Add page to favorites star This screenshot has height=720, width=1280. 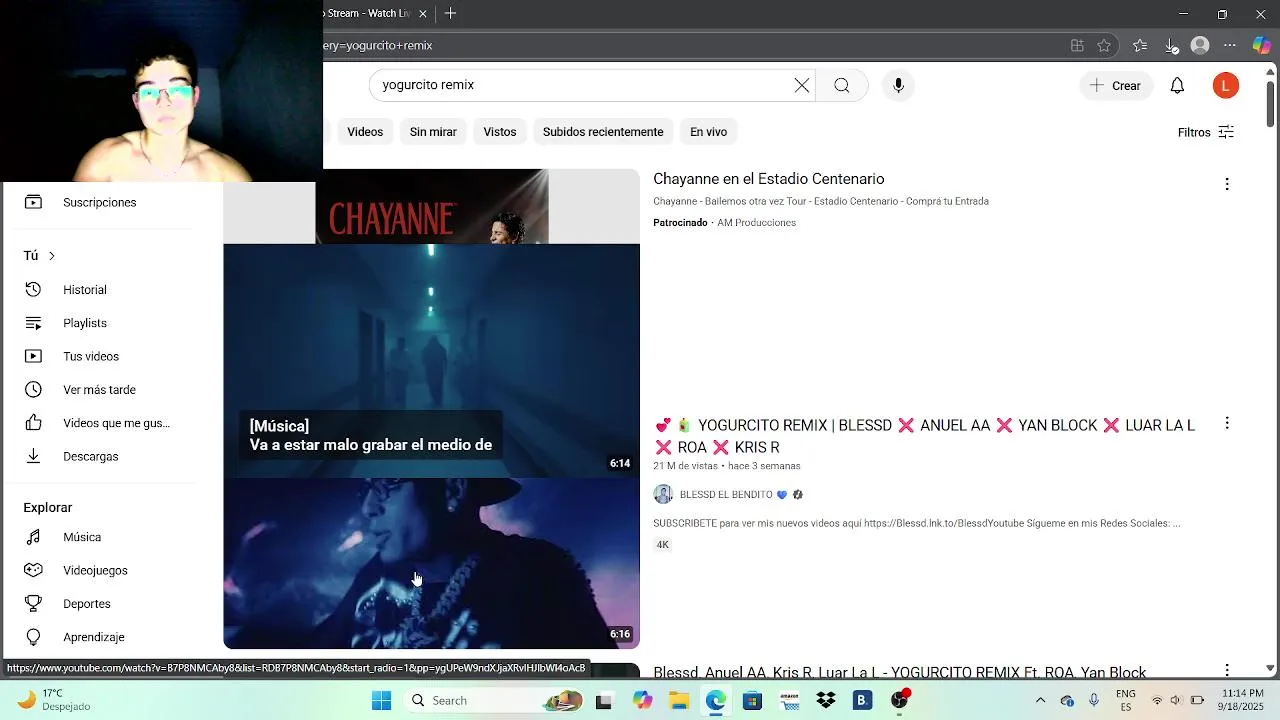pos(1104,46)
